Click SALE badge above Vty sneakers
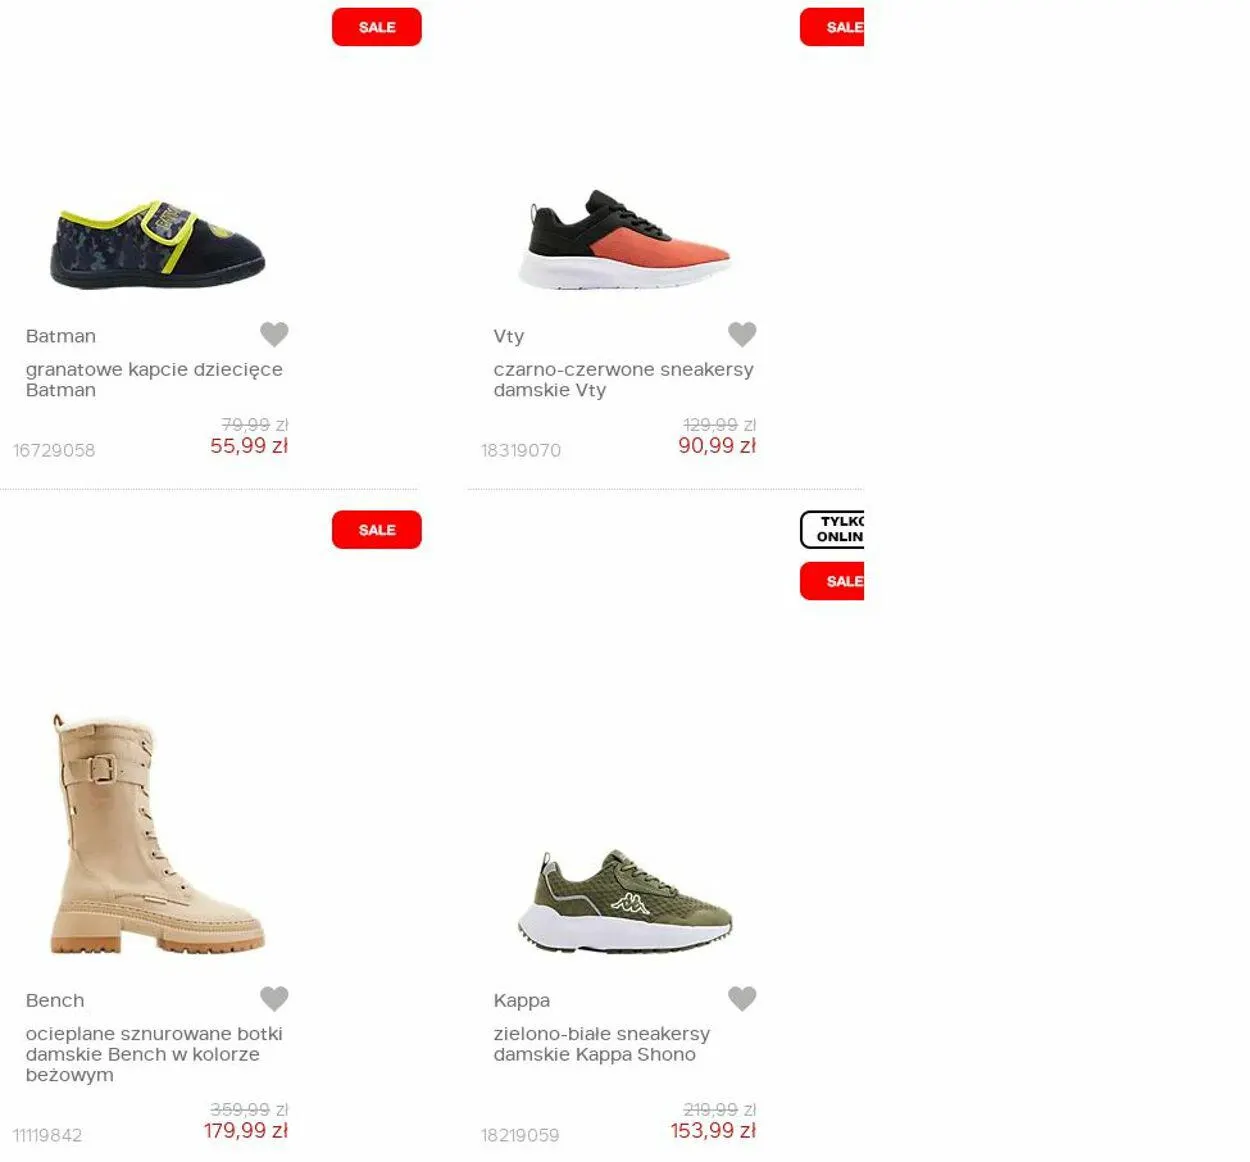Screen dimensions: 1250x1162 tap(832, 27)
